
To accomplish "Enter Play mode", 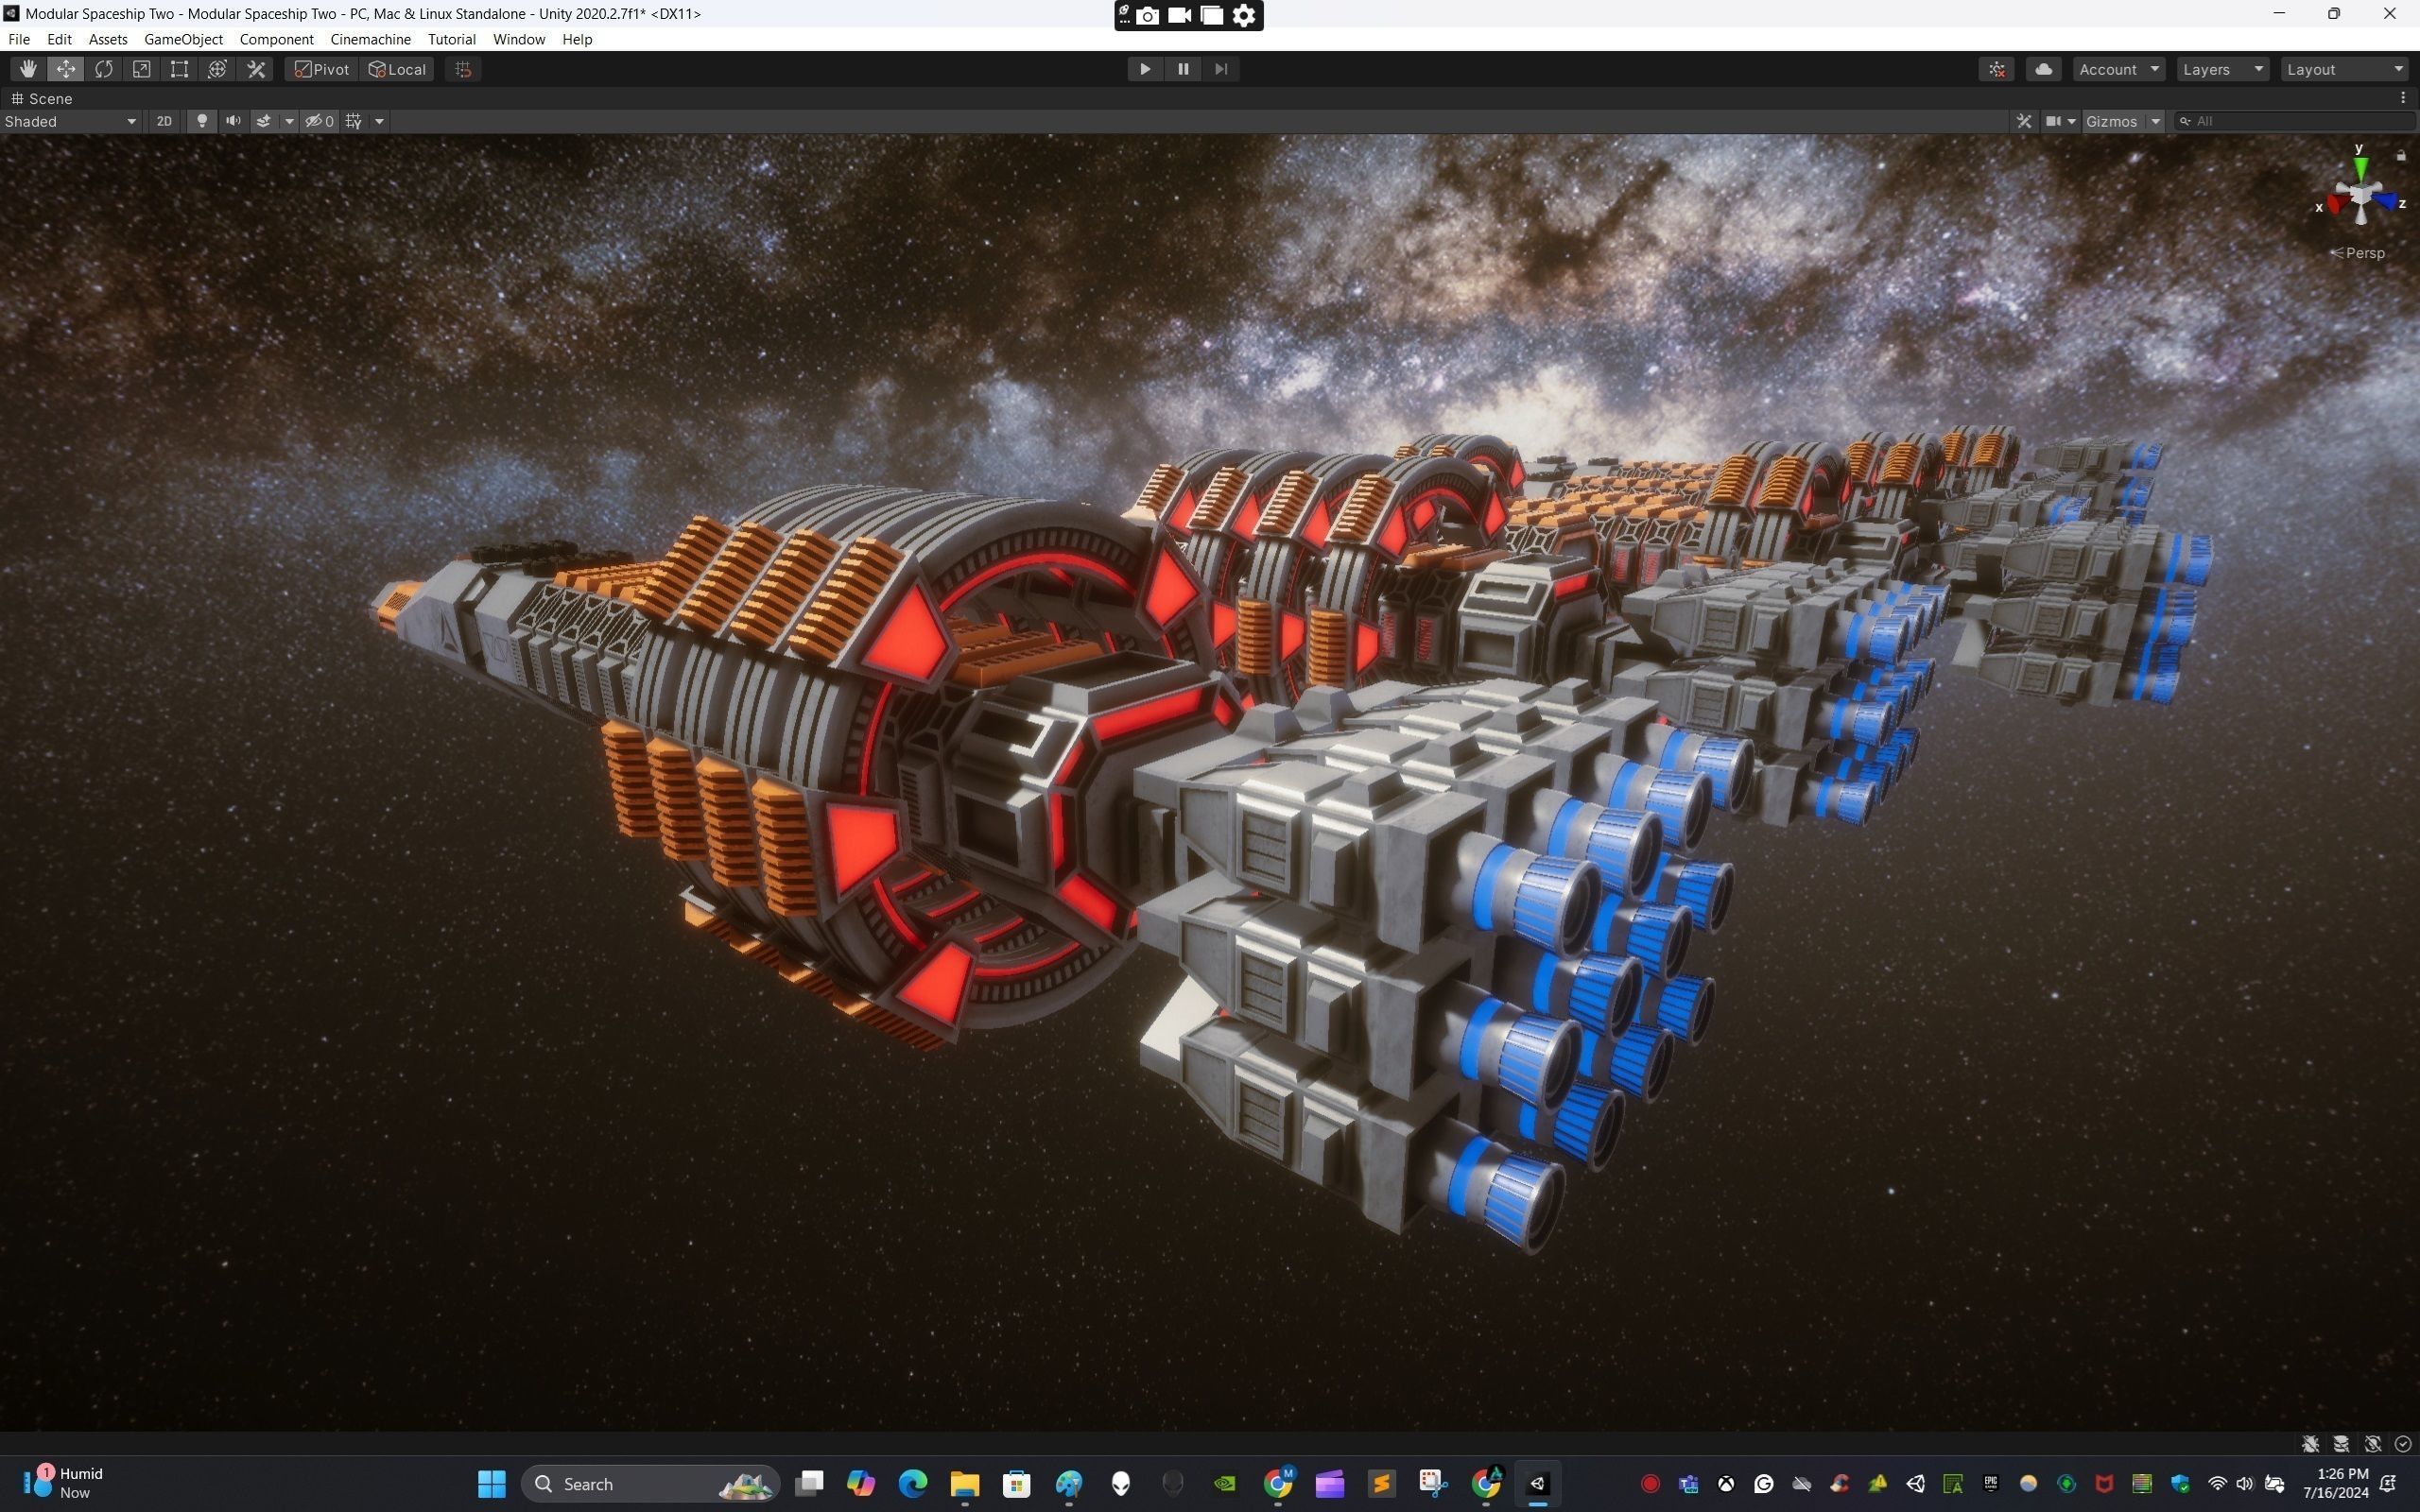I will (1145, 69).
